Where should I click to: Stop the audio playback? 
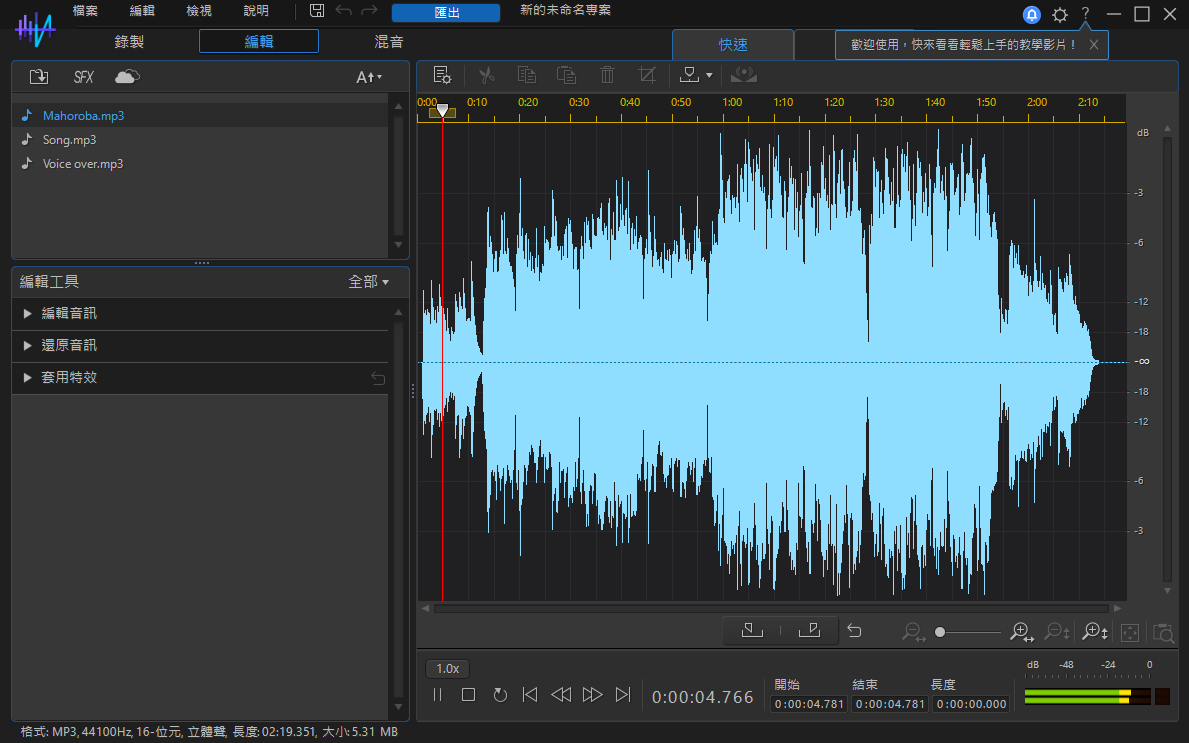[x=468, y=695]
